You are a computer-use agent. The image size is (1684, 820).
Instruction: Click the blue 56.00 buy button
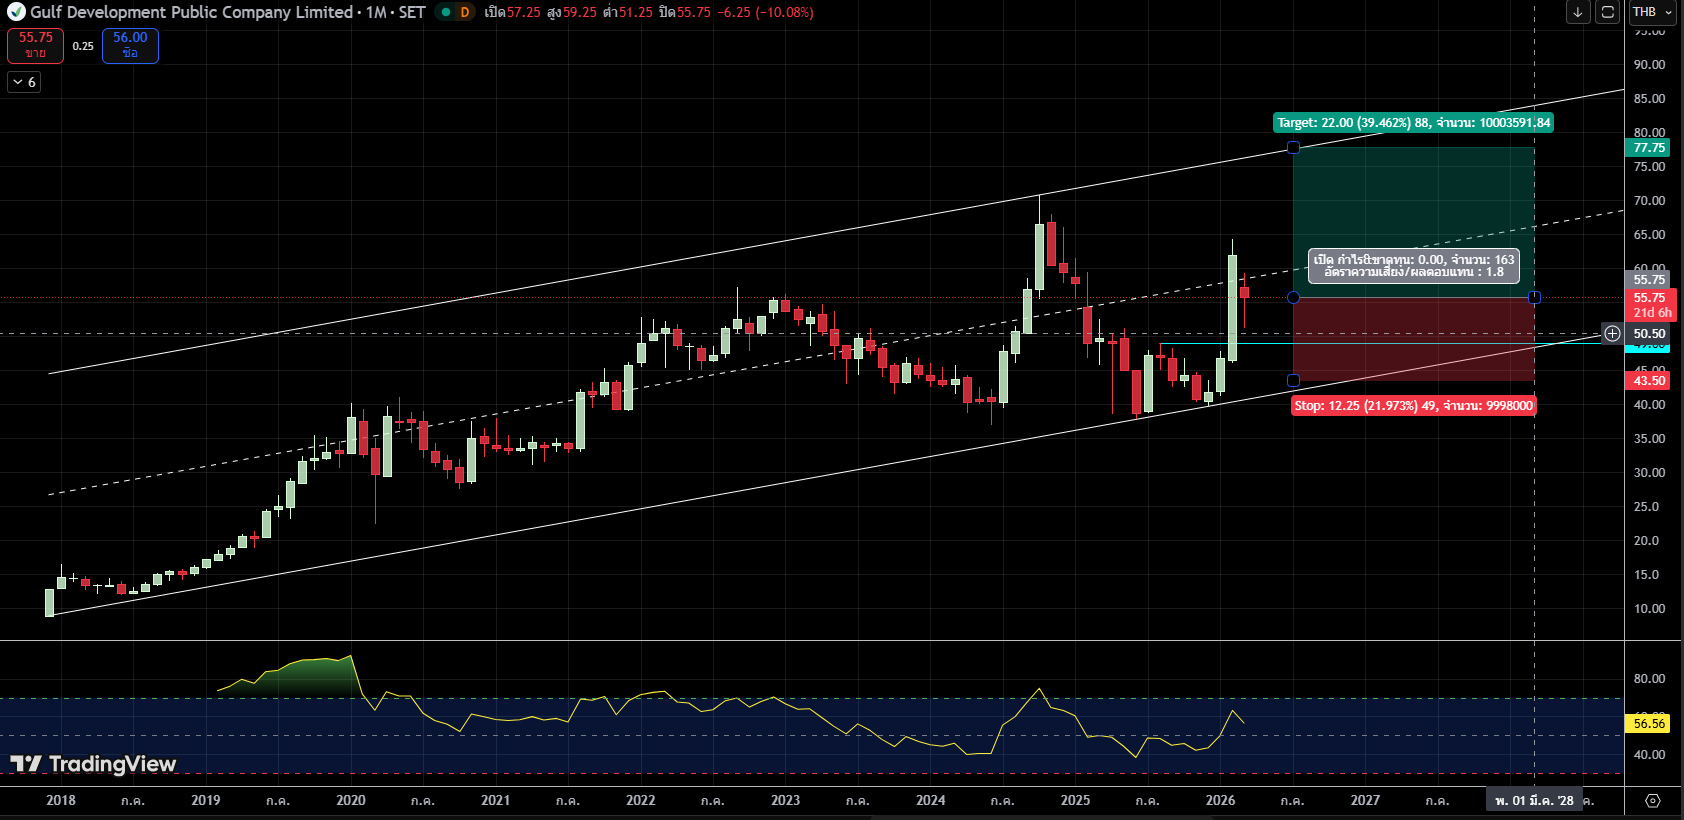(130, 45)
